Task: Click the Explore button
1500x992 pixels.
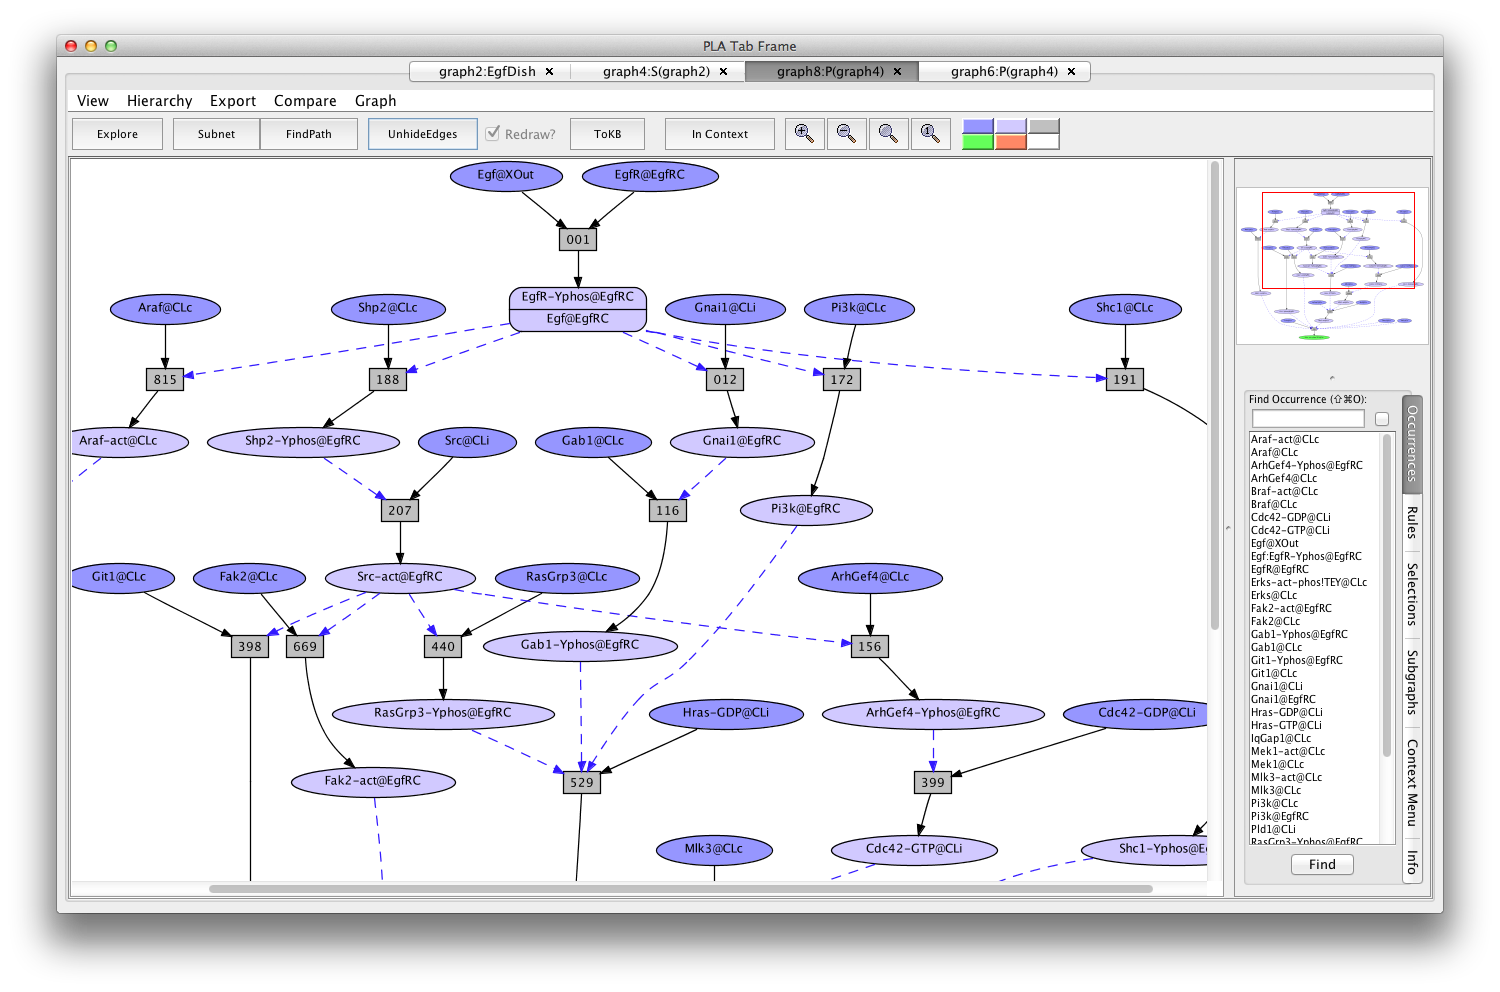Action: 118,134
